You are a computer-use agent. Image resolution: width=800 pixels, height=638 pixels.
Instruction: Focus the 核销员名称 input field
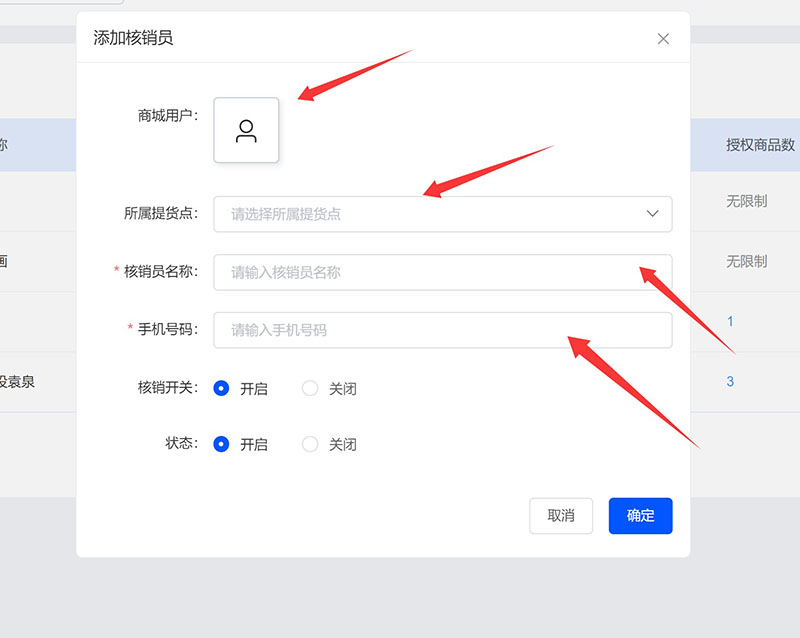tap(442, 272)
